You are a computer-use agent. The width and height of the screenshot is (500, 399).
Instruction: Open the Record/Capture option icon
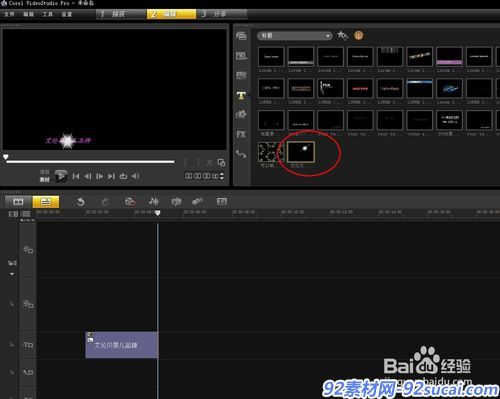130,201
